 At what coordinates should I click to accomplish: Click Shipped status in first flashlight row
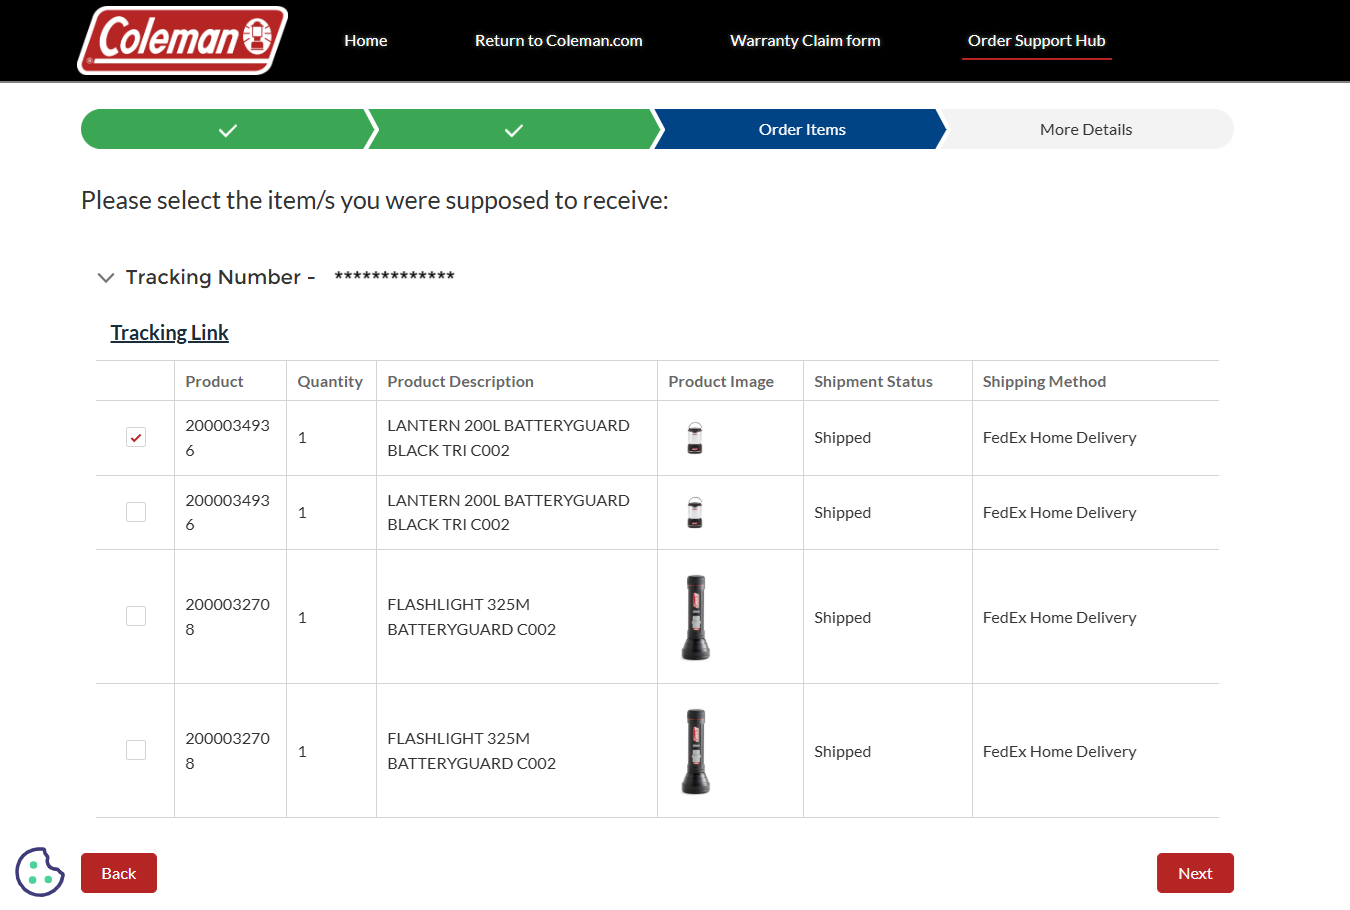coord(842,617)
